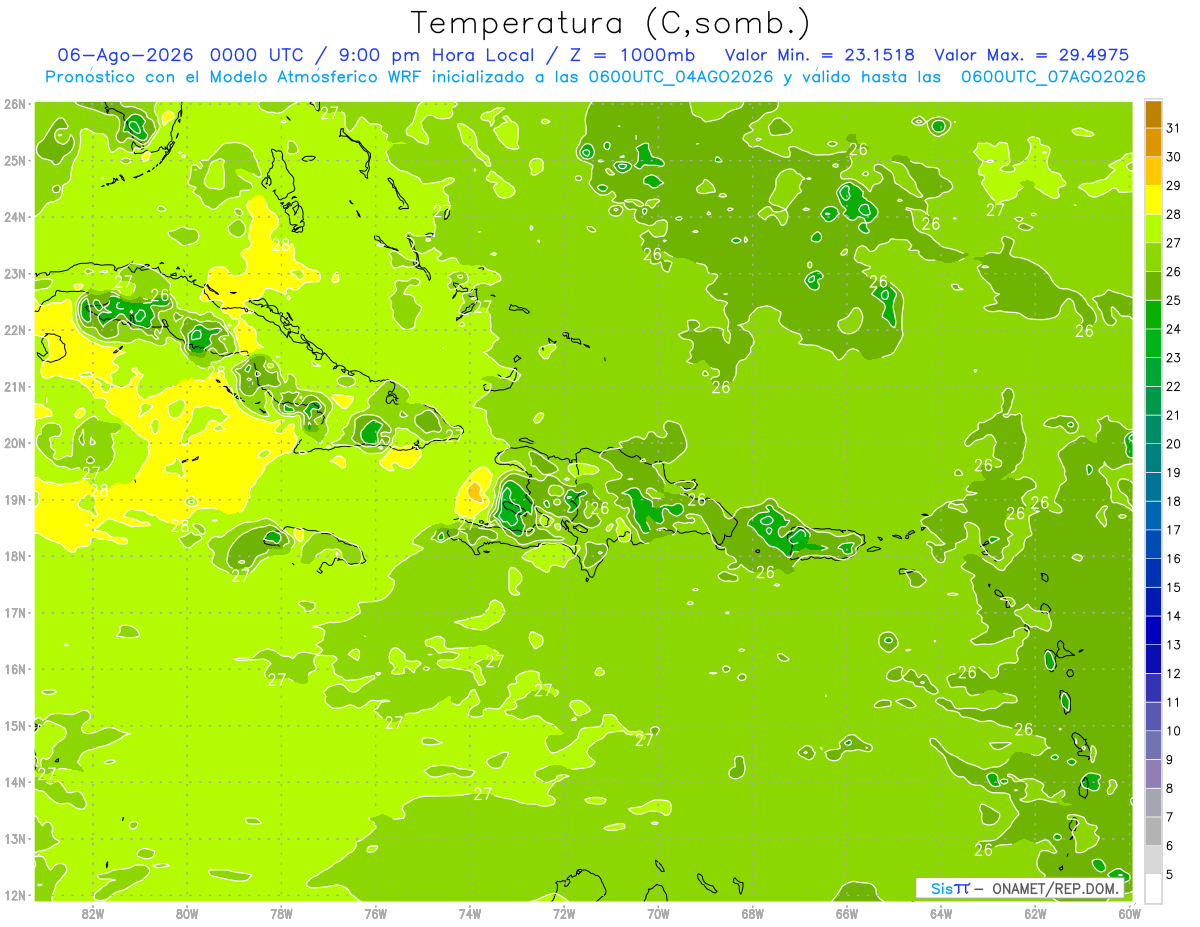
Task: Click the 78W longitude axis label
Action: click(281, 913)
